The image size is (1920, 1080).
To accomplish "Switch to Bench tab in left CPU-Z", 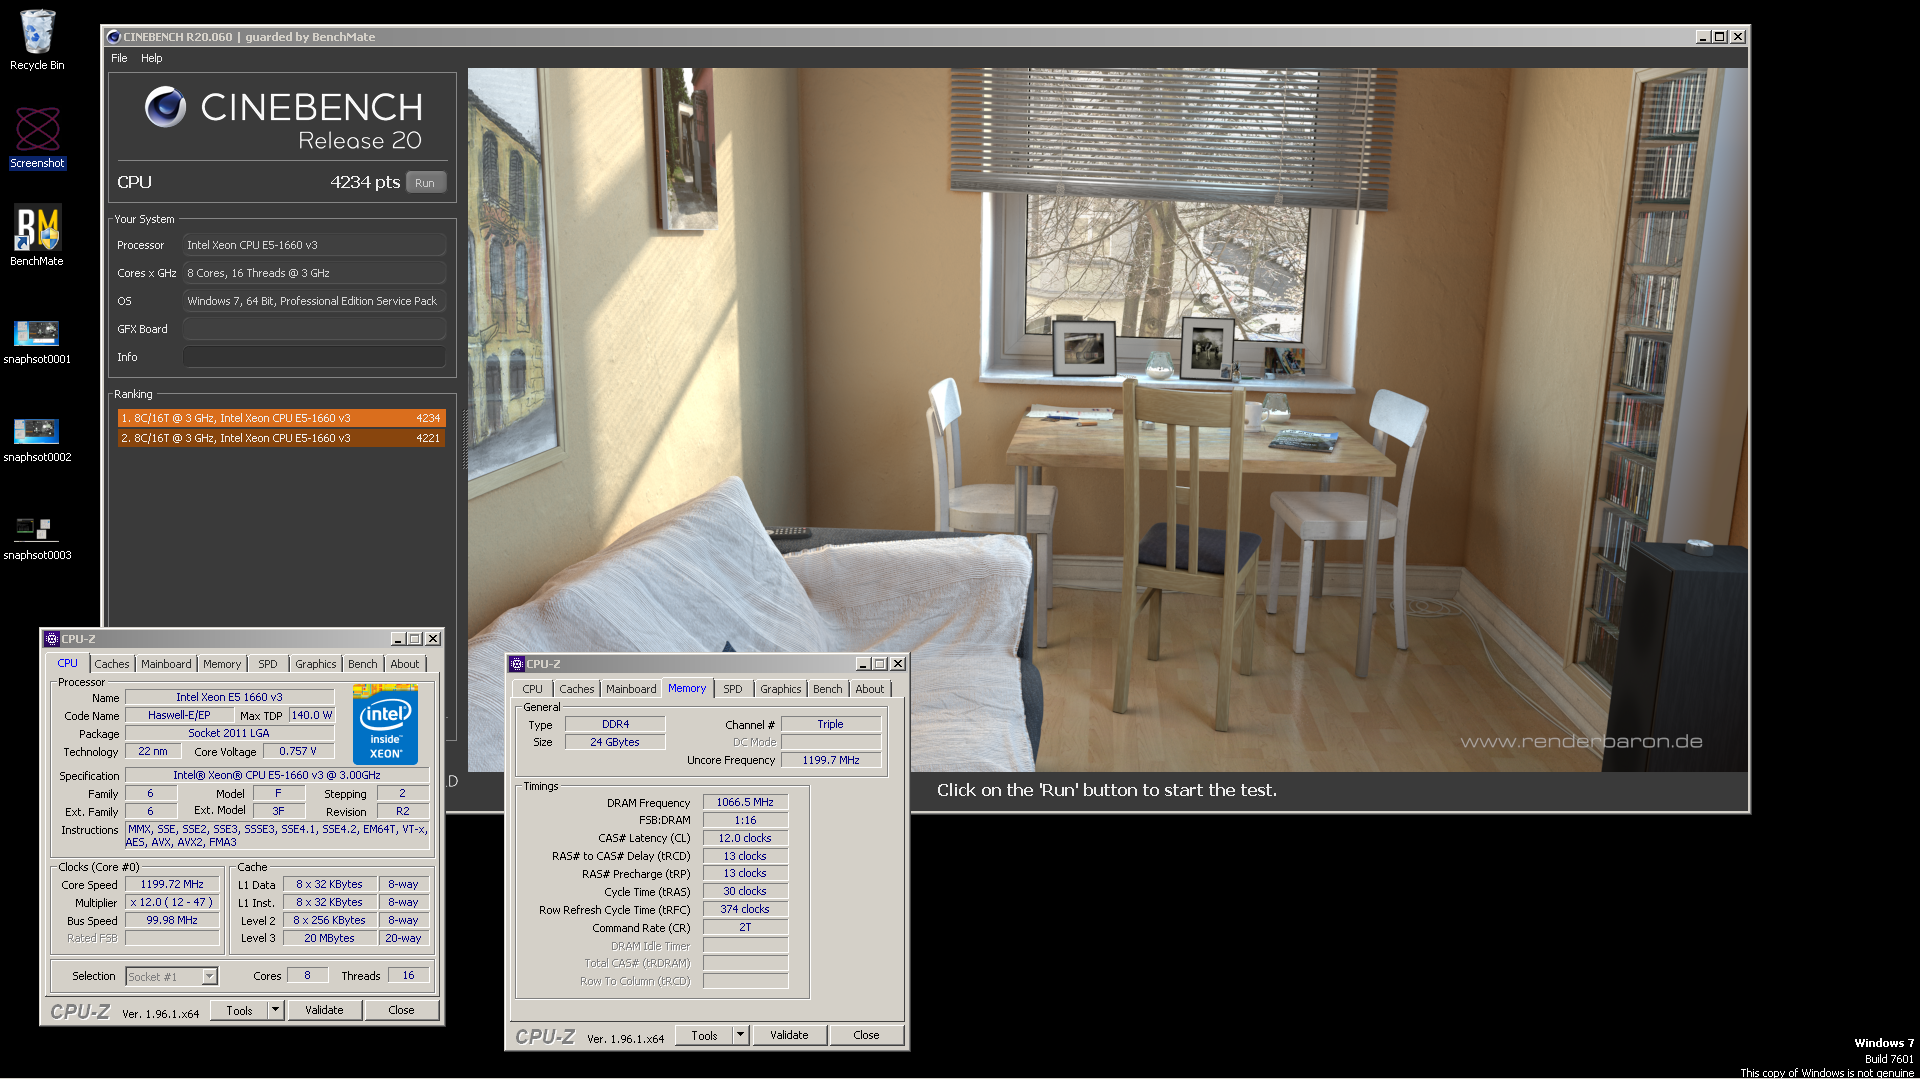I will pos(363,664).
